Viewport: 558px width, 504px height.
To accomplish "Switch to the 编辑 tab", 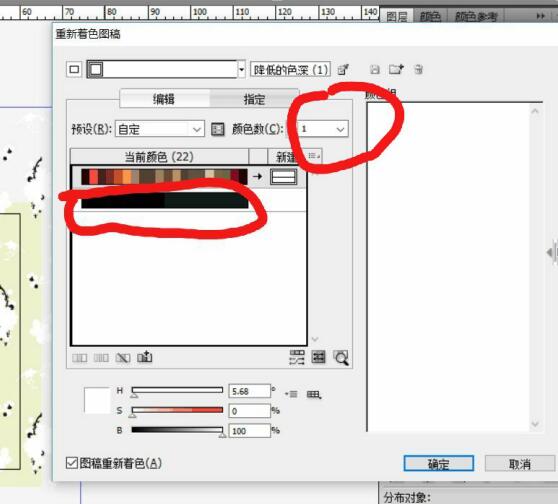I will (x=164, y=99).
